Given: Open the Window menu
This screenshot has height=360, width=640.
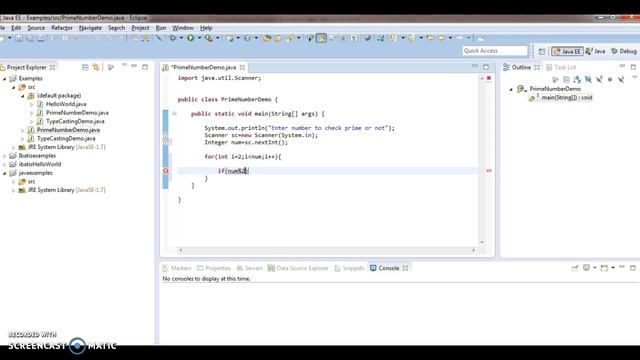Looking at the screenshot, I should (x=183, y=28).
